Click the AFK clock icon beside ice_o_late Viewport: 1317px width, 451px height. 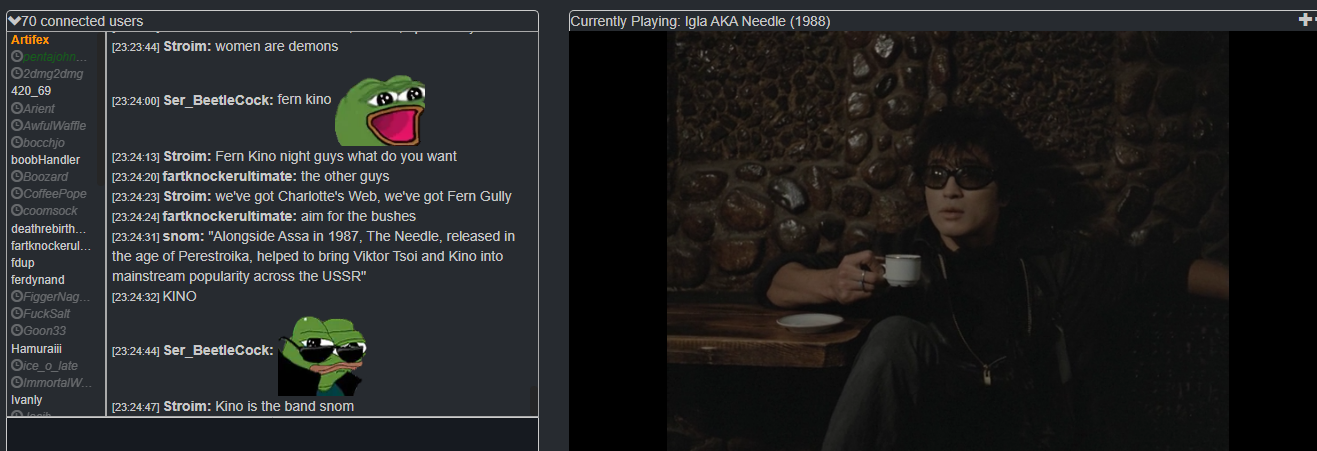(x=17, y=365)
